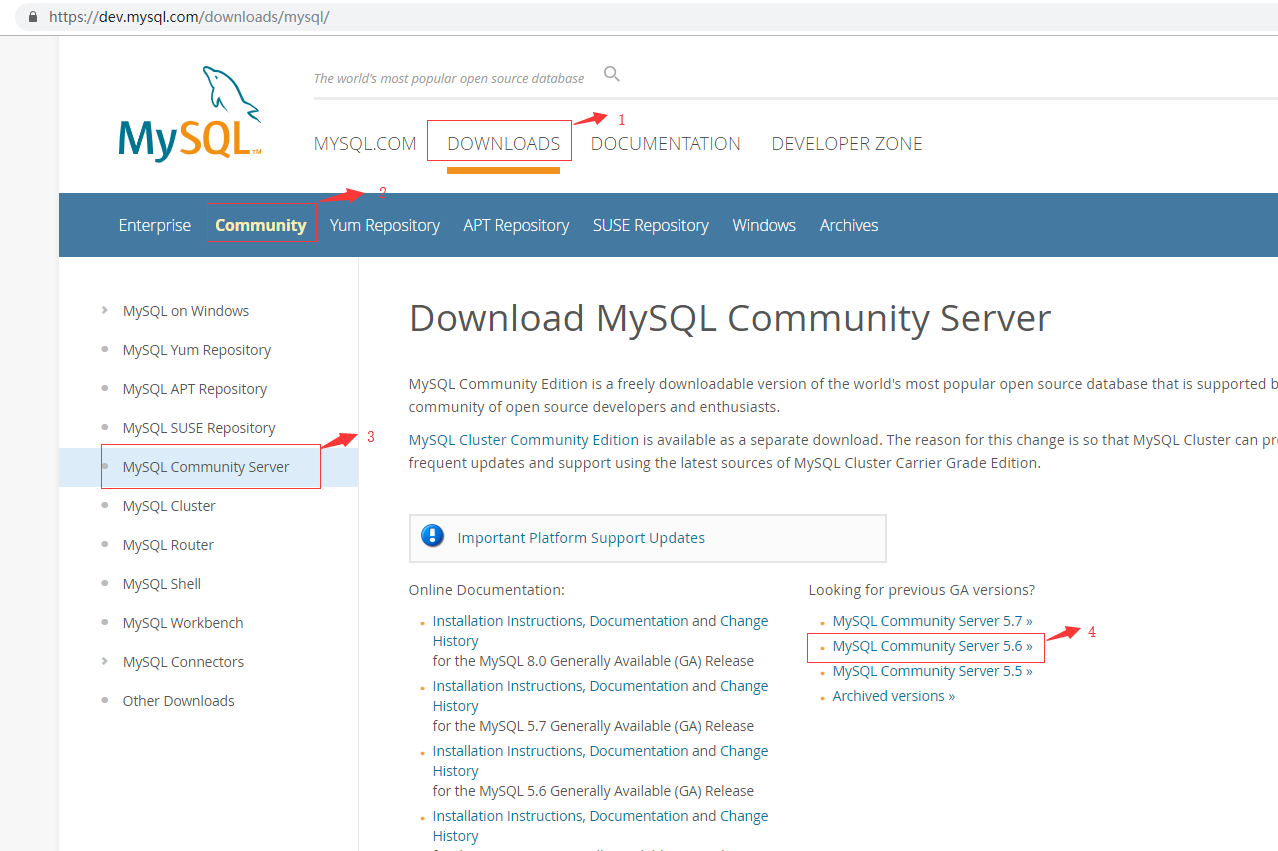Image resolution: width=1278 pixels, height=851 pixels.
Task: Open MySQL Shell in the sidebar
Action: (162, 583)
